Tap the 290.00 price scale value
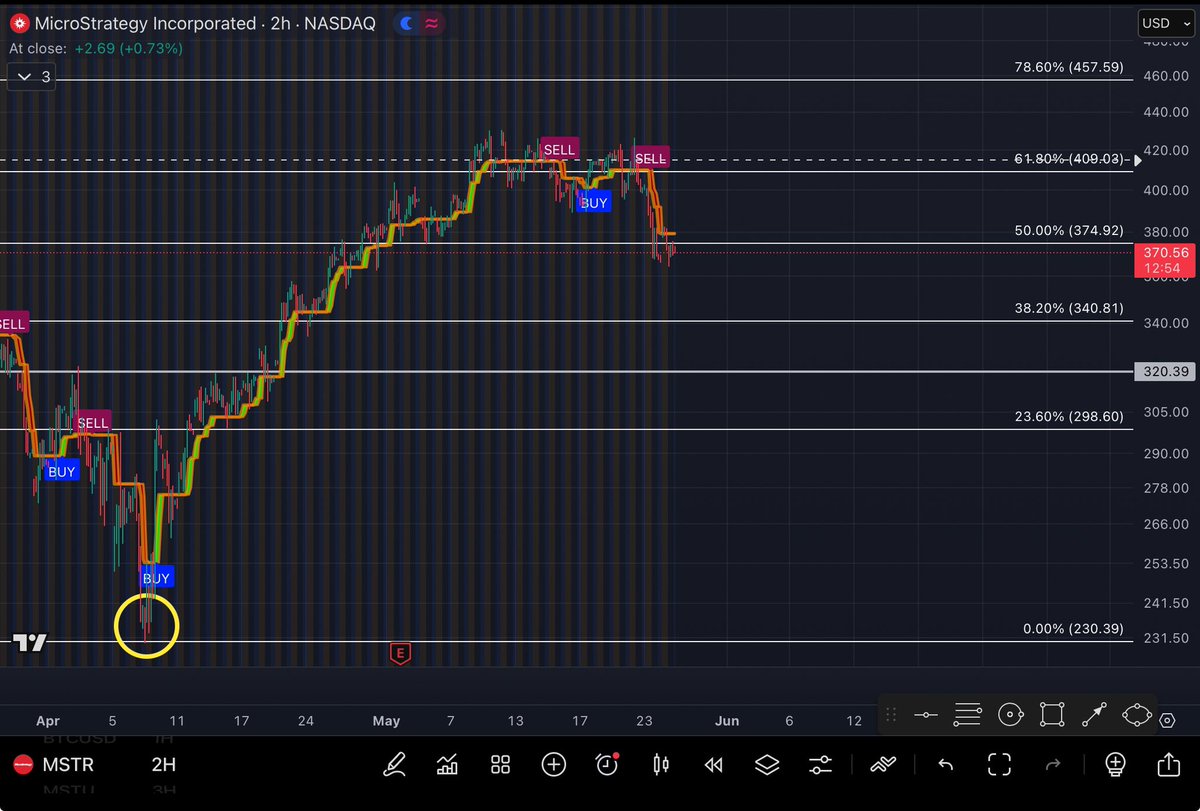The image size is (1200, 811). click(x=1164, y=453)
